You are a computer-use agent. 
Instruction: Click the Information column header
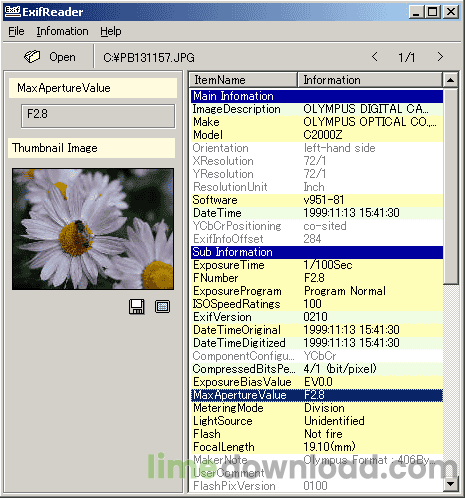(370, 80)
